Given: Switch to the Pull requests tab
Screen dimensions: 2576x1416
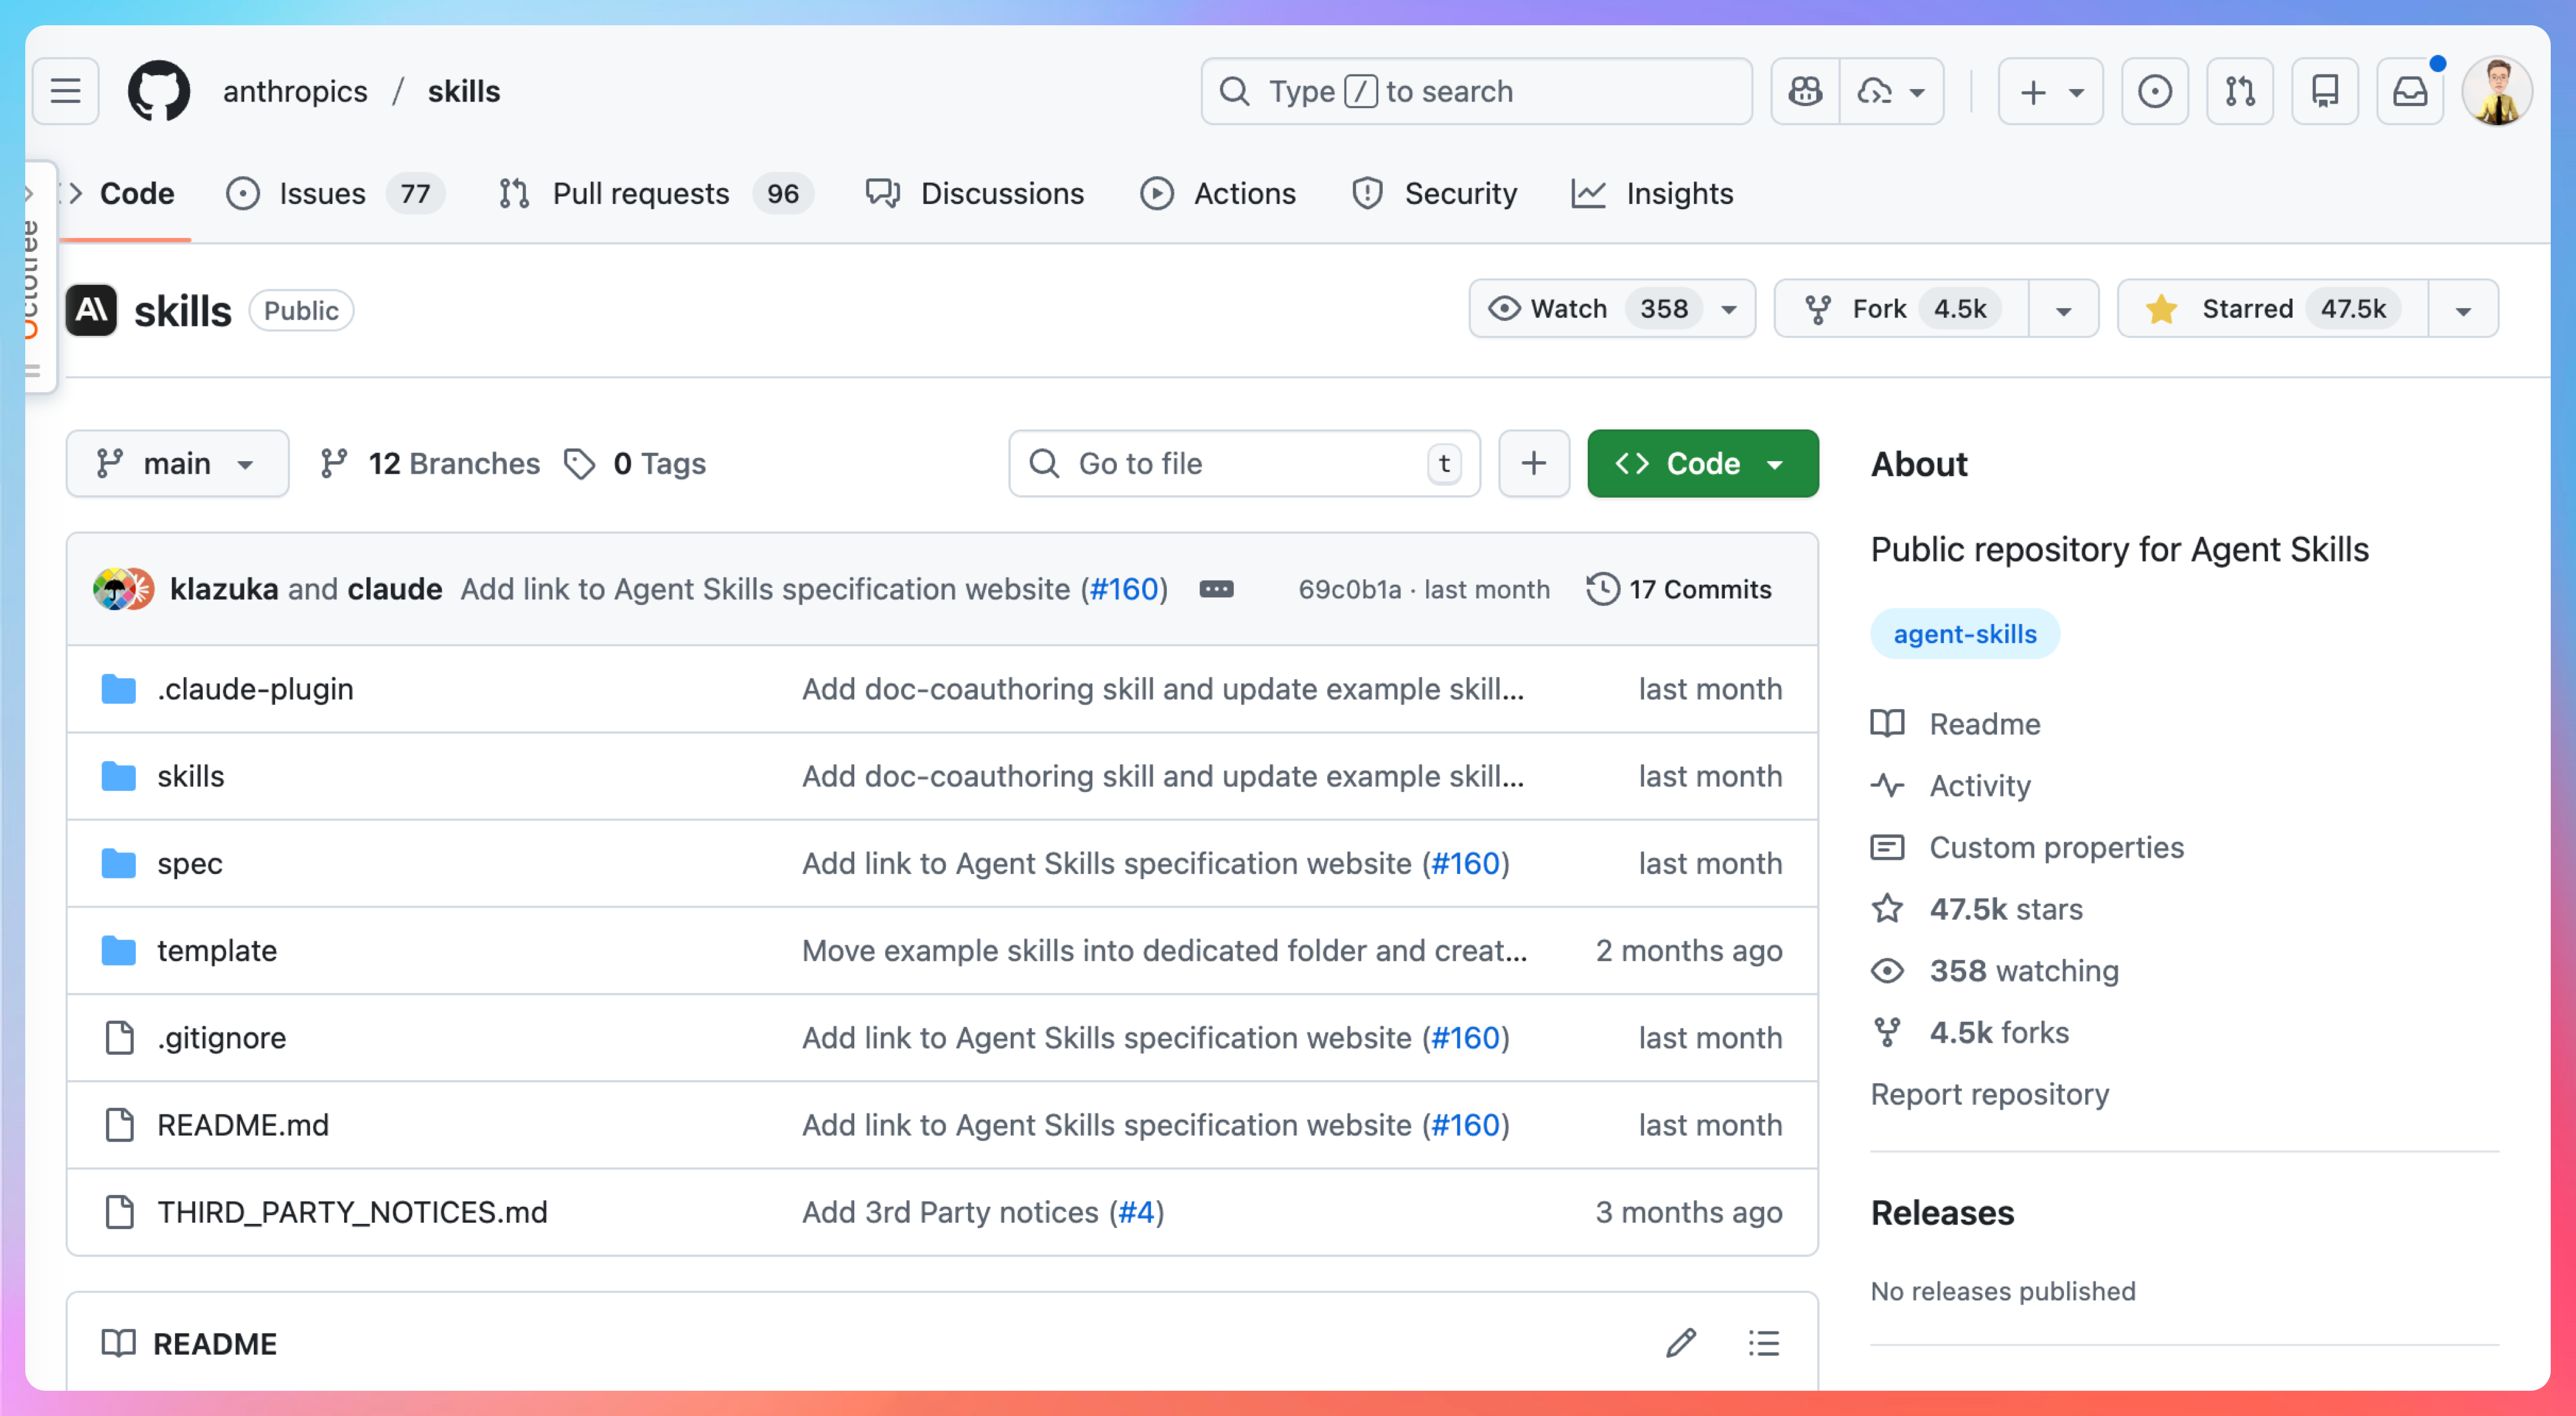Looking at the screenshot, I should coord(640,193).
